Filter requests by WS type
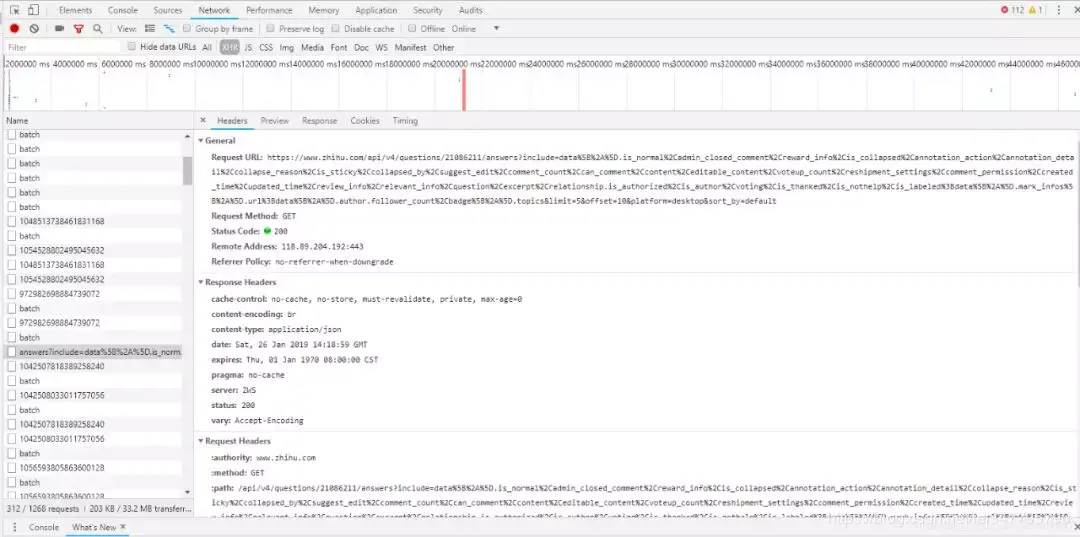The width and height of the screenshot is (1080, 537). click(x=382, y=48)
